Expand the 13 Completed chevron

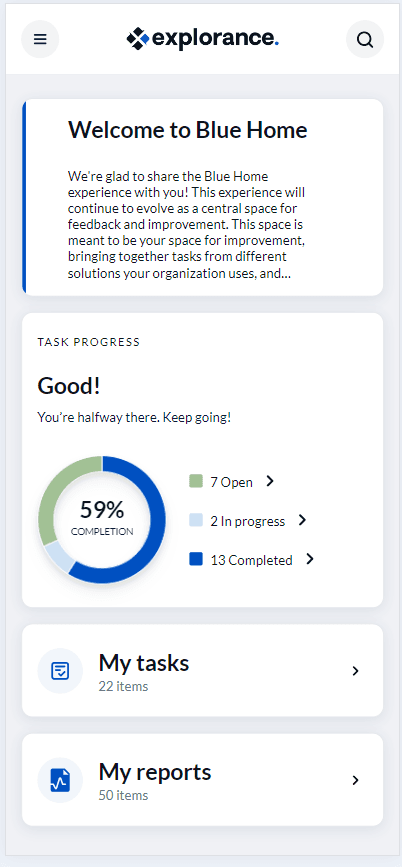click(310, 559)
